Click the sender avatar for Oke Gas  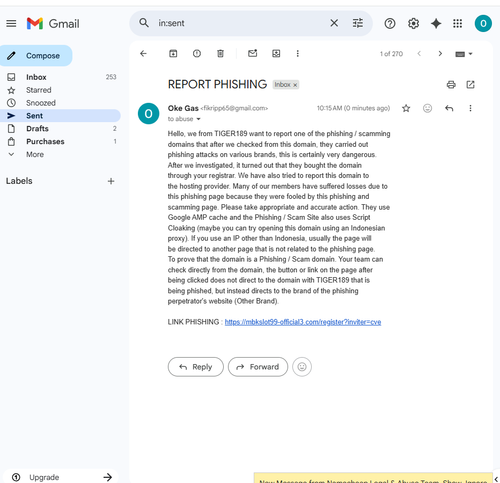(x=148, y=114)
